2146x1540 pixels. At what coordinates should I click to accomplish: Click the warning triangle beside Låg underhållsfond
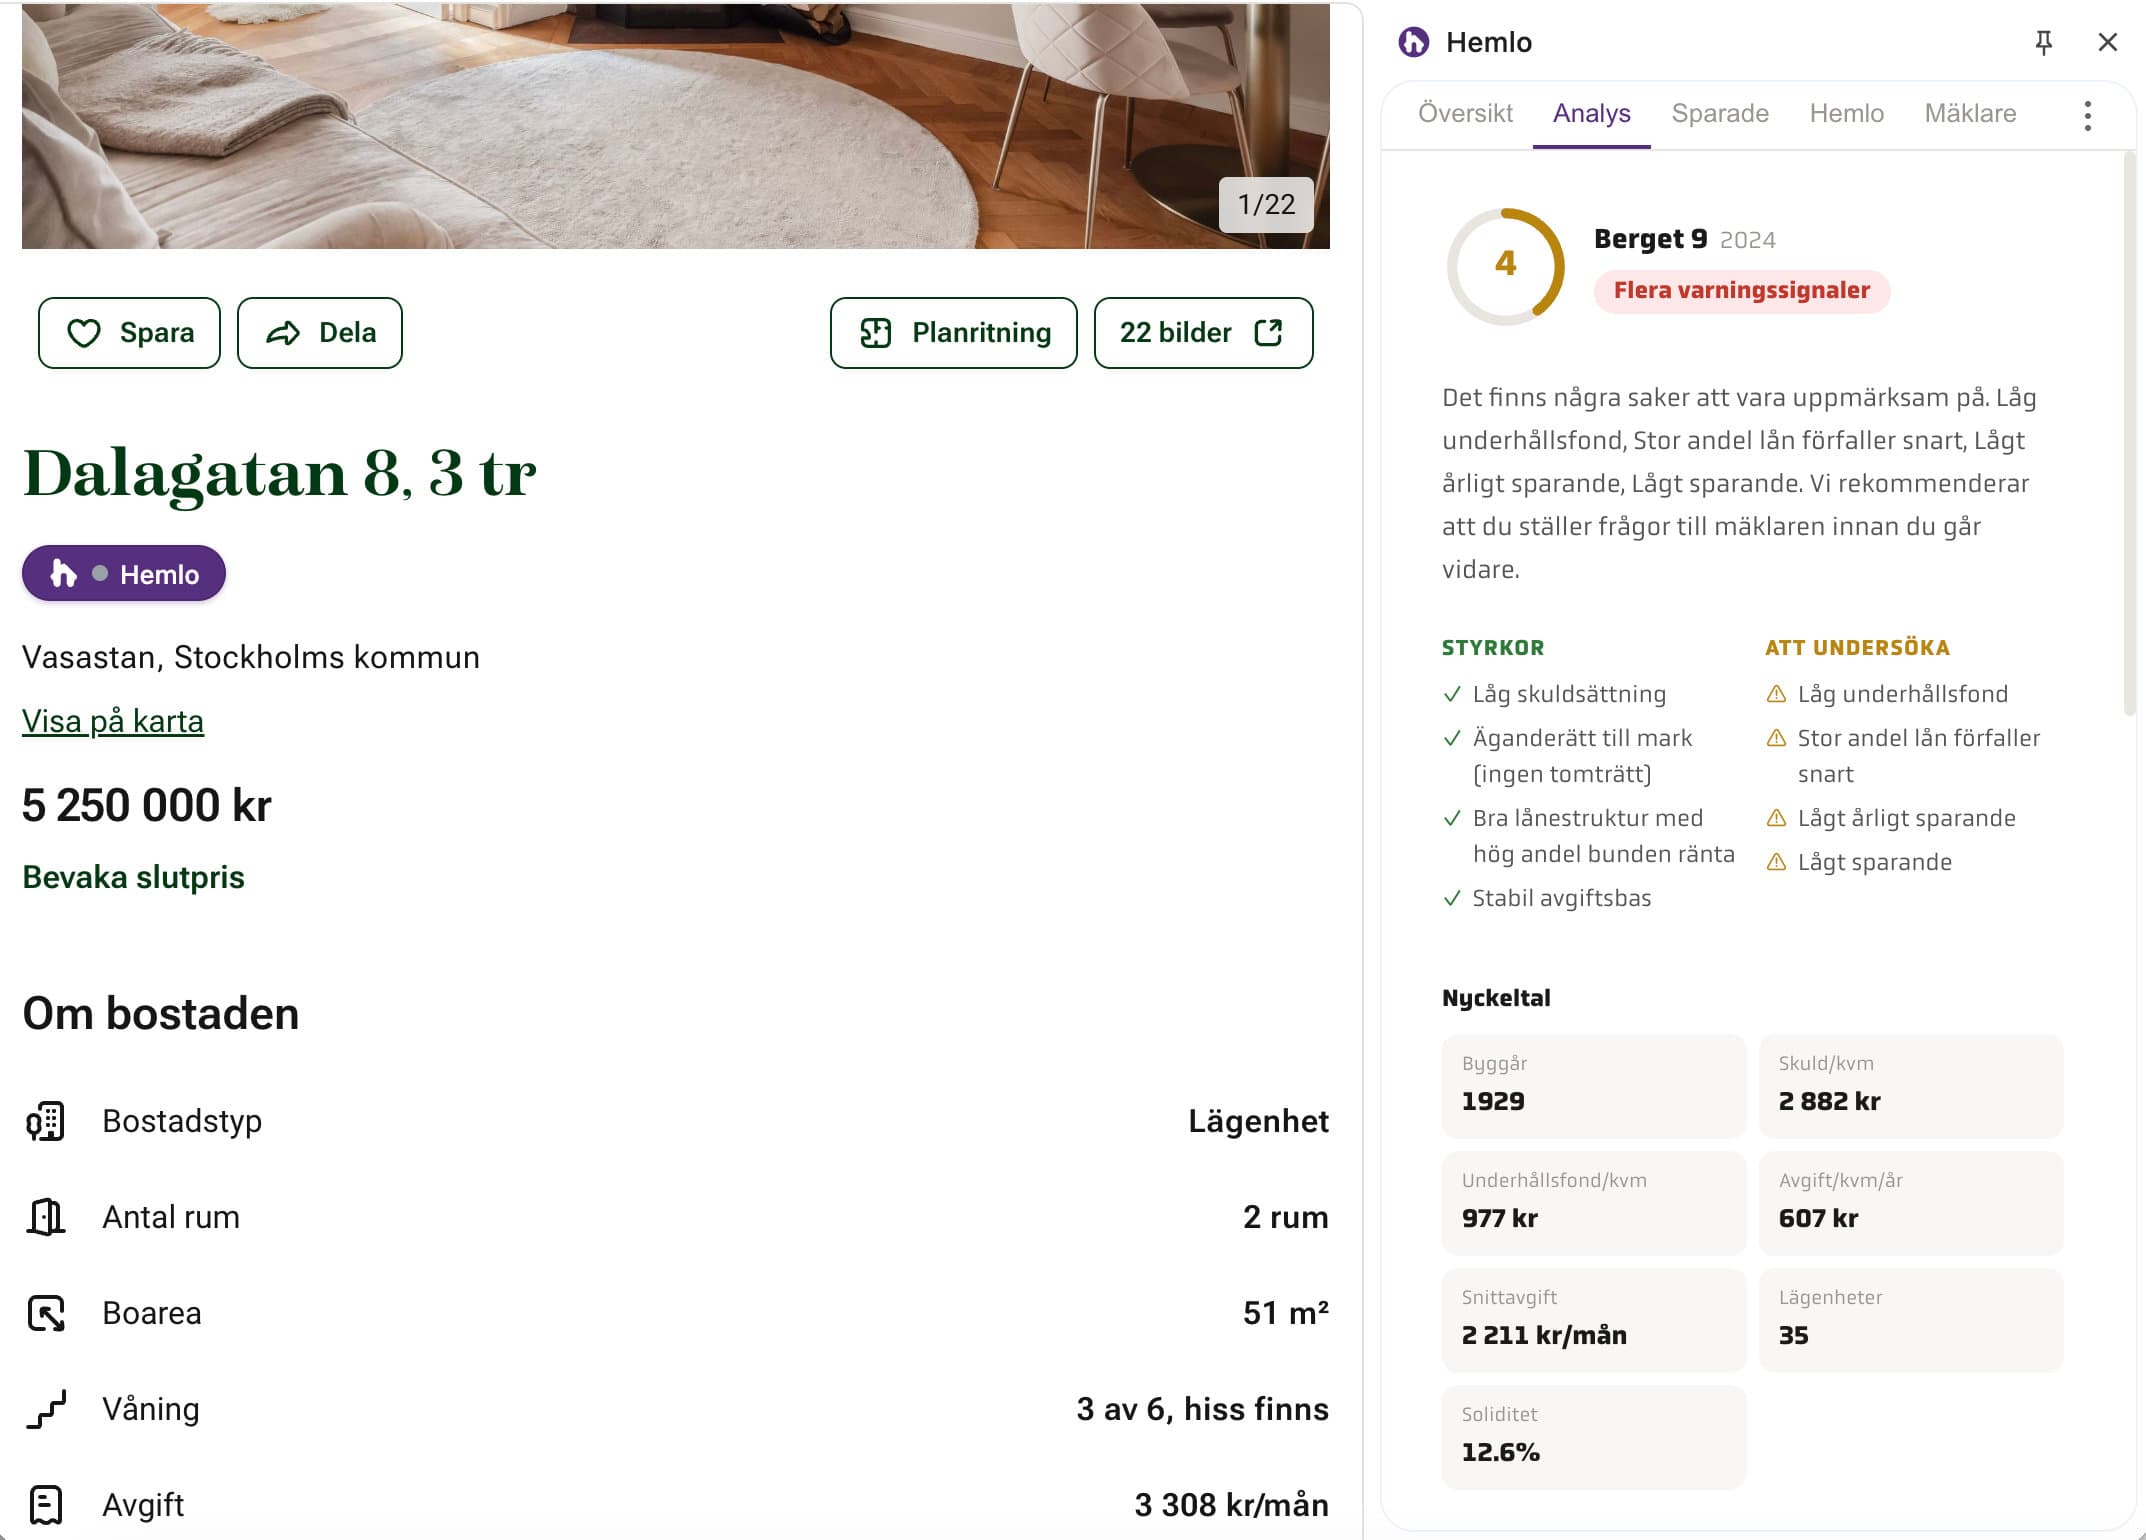click(x=1776, y=693)
